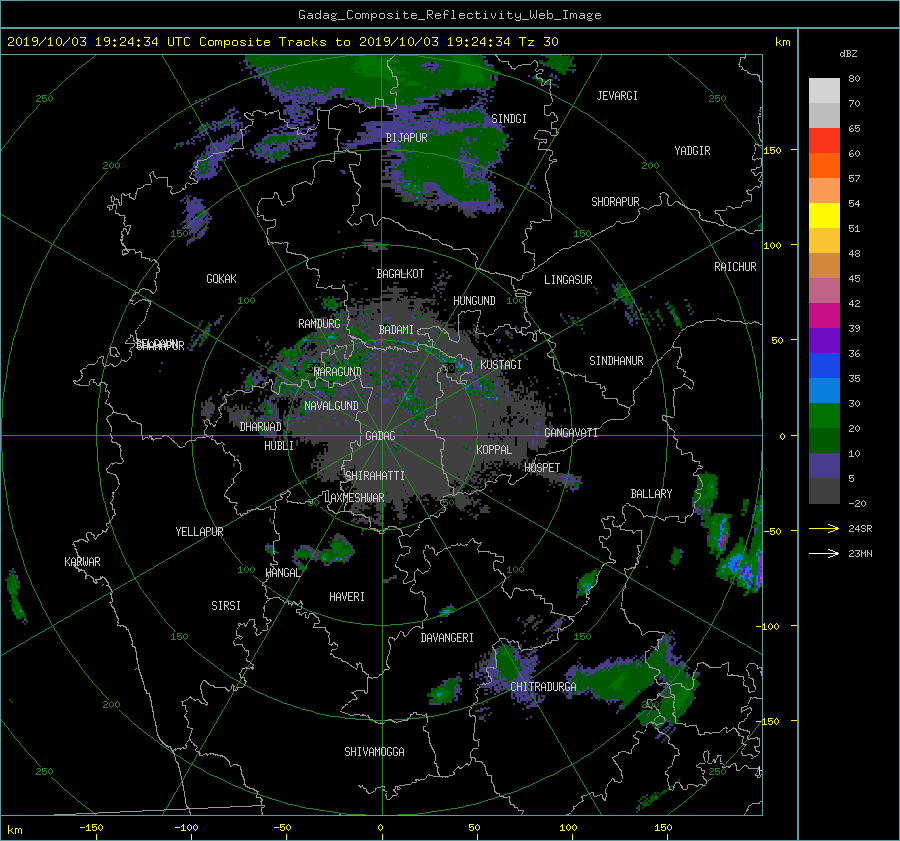The height and width of the screenshot is (841, 900).
Task: Click the RAMDURG city label
Action: [x=319, y=324]
